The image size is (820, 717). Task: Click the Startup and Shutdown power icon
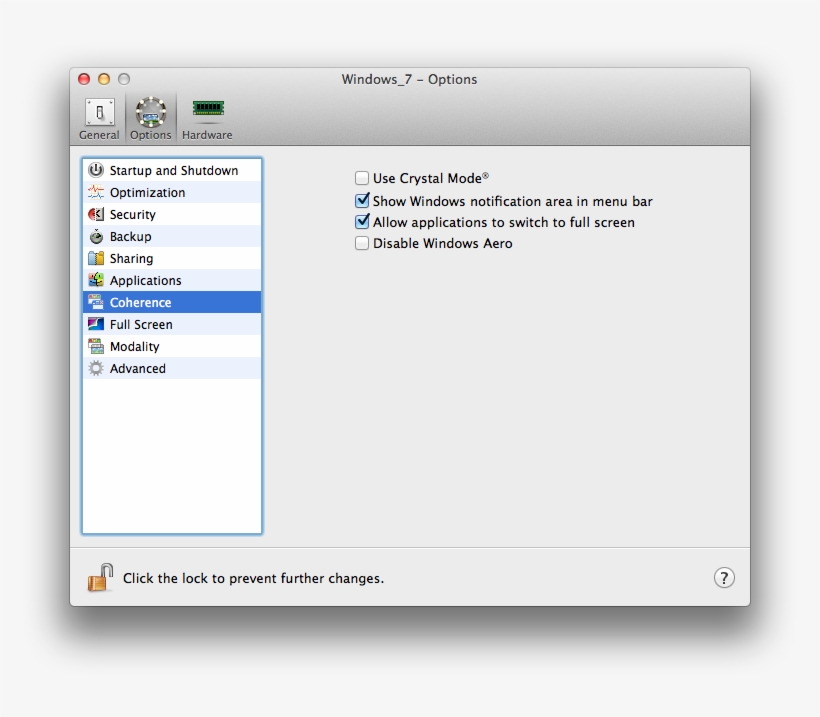pos(96,170)
